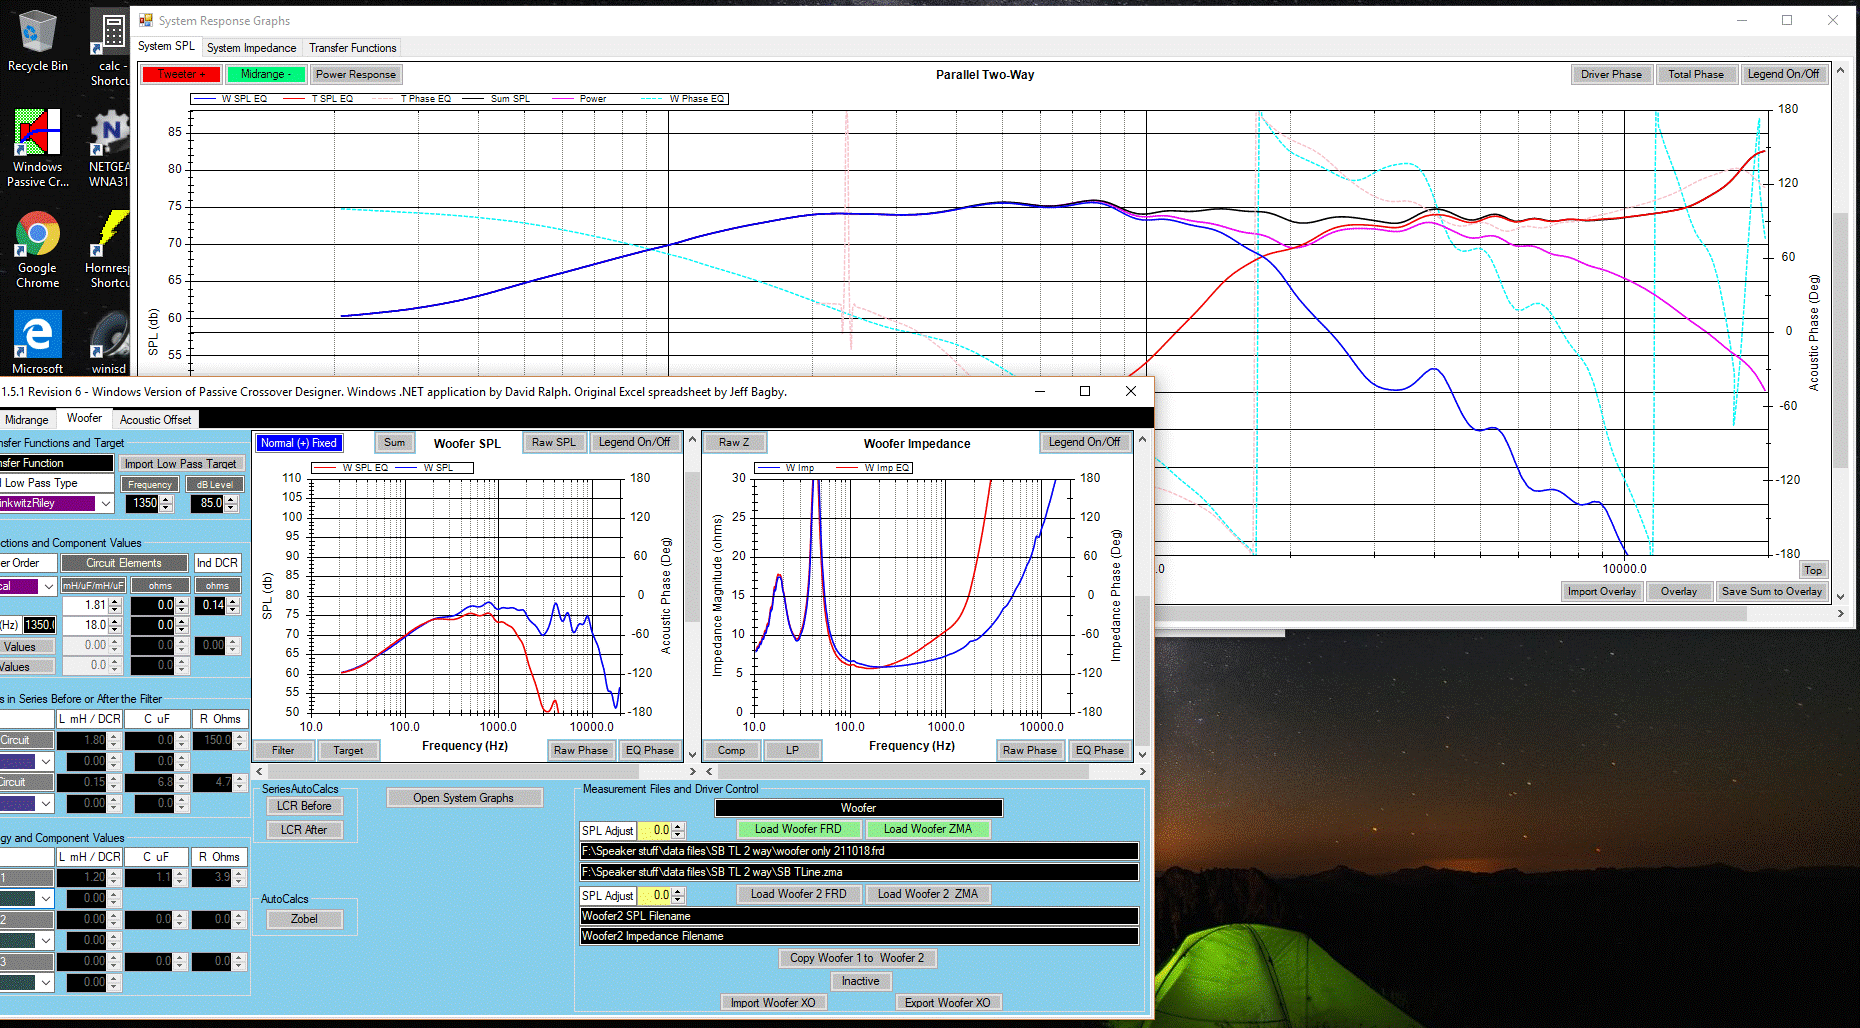1860x1028 pixels.
Task: Click the Sum button above Woofer SPL
Action: point(395,443)
